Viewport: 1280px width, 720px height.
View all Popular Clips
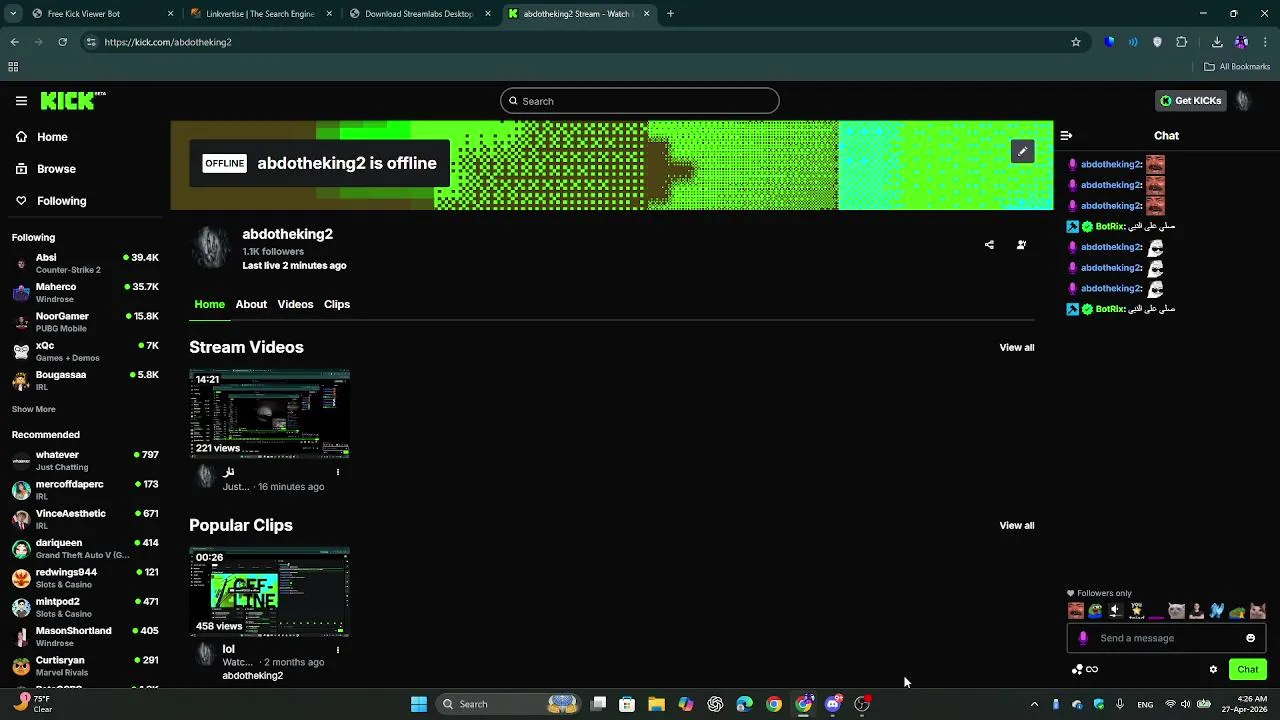coord(1017,525)
